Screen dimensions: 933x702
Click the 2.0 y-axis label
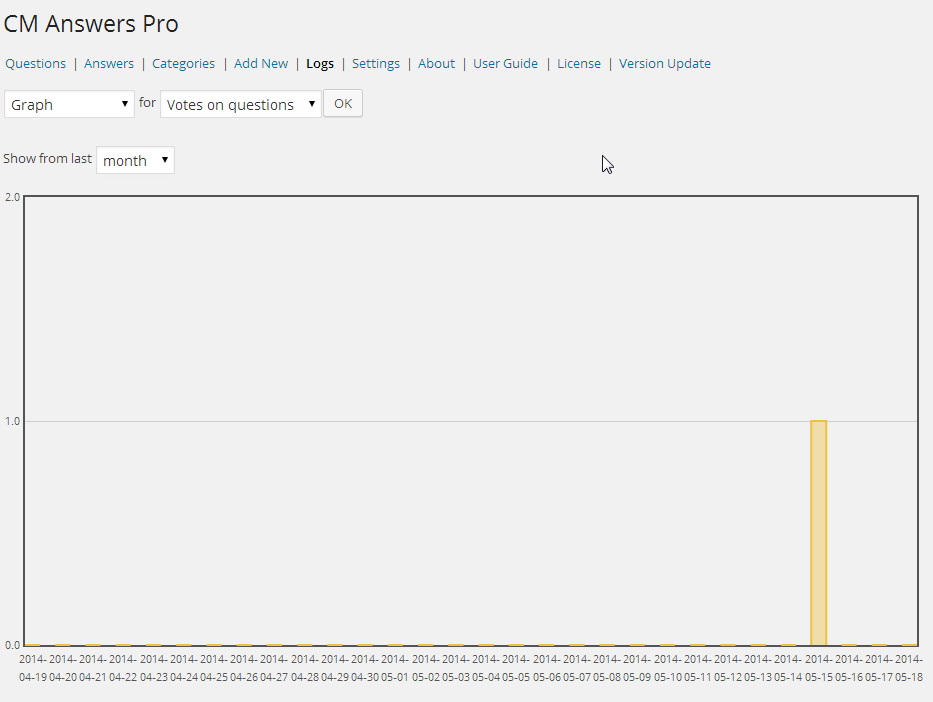point(12,197)
